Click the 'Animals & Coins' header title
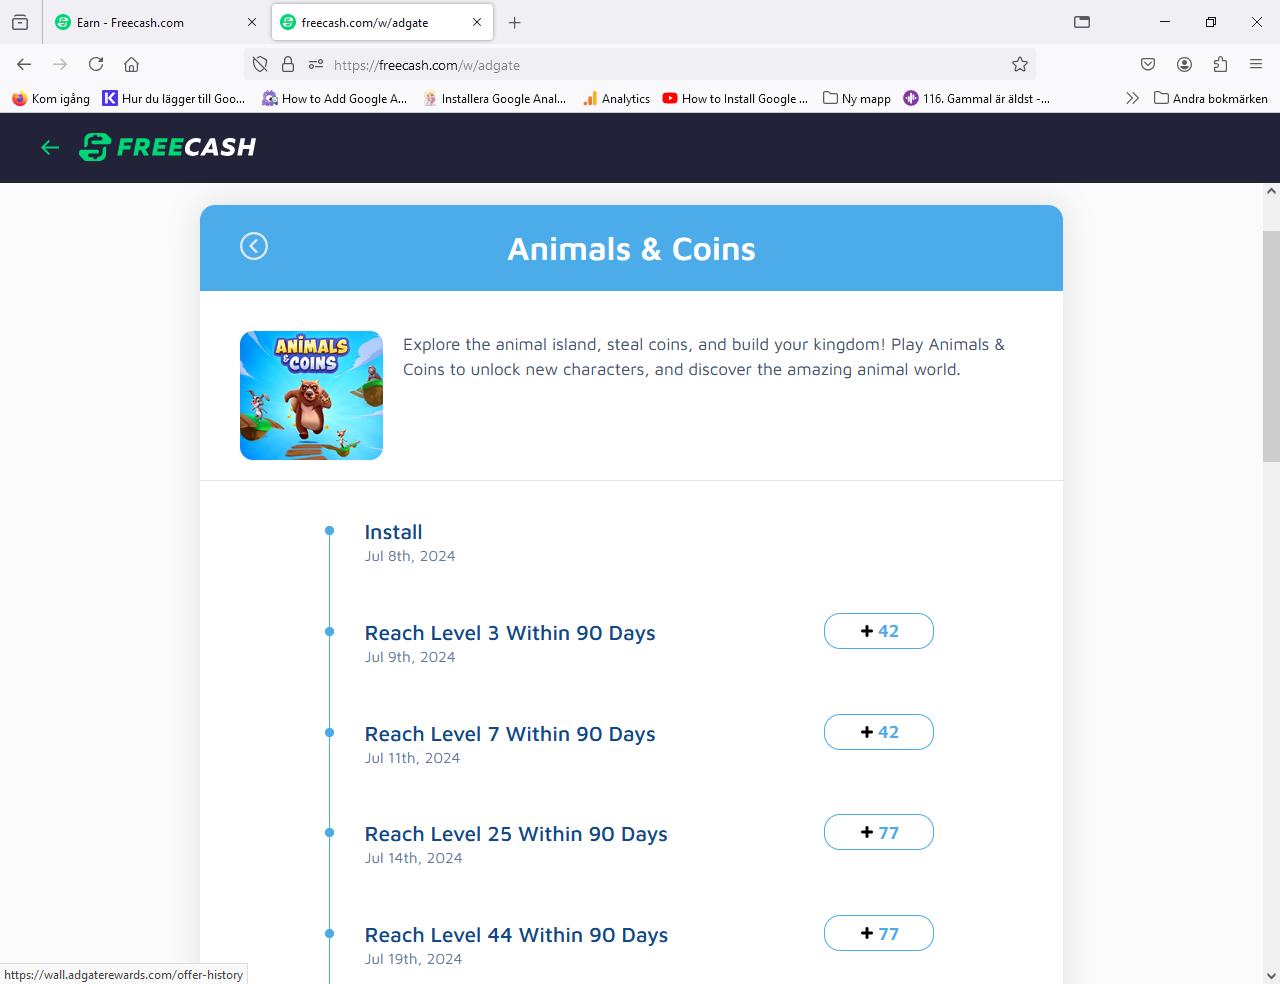Viewport: 1280px width, 984px height. pyautogui.click(x=631, y=249)
